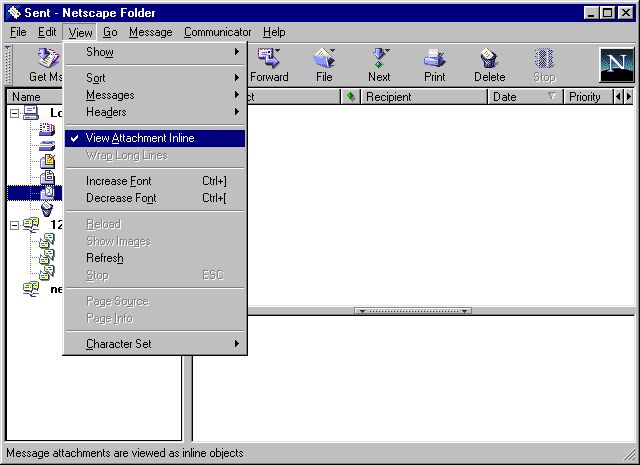Close the open View menu
The width and height of the screenshot is (640, 465).
tap(80, 32)
